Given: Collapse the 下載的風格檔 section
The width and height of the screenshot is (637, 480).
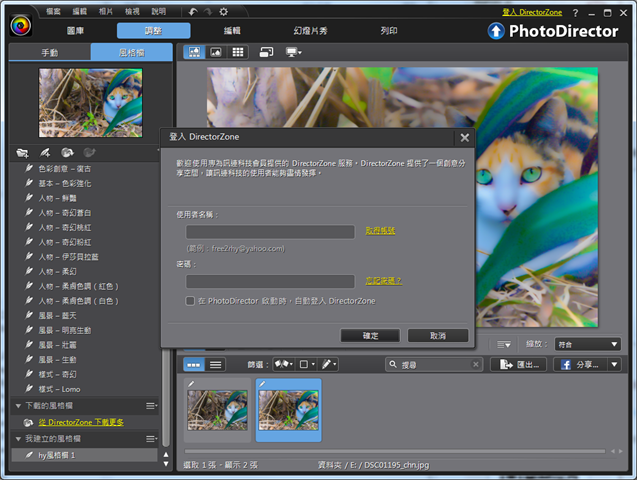Looking at the screenshot, I should pyautogui.click(x=18, y=406).
